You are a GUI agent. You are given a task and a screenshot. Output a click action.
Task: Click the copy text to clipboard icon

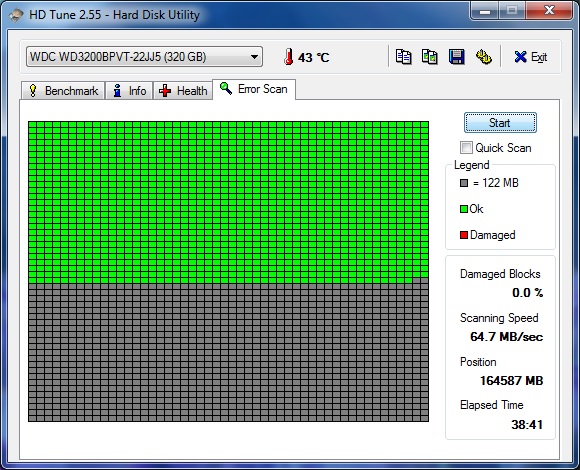pos(403,57)
